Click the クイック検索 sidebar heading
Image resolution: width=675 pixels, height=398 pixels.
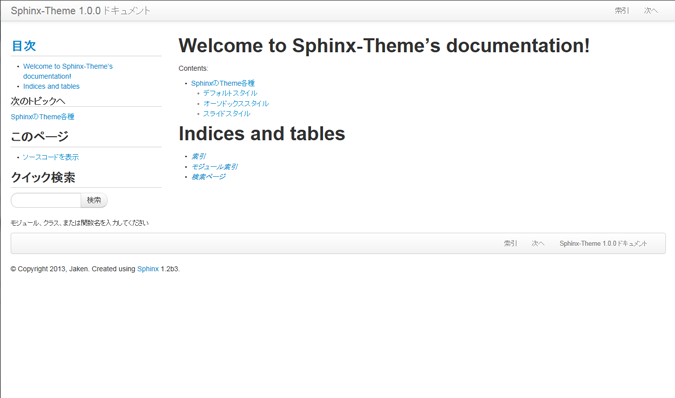(43, 177)
